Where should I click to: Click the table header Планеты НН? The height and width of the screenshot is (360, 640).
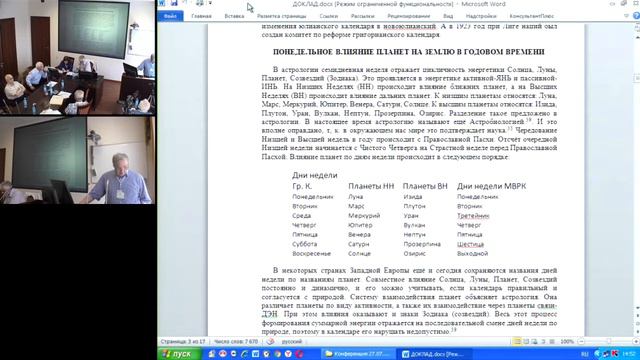coord(371,186)
